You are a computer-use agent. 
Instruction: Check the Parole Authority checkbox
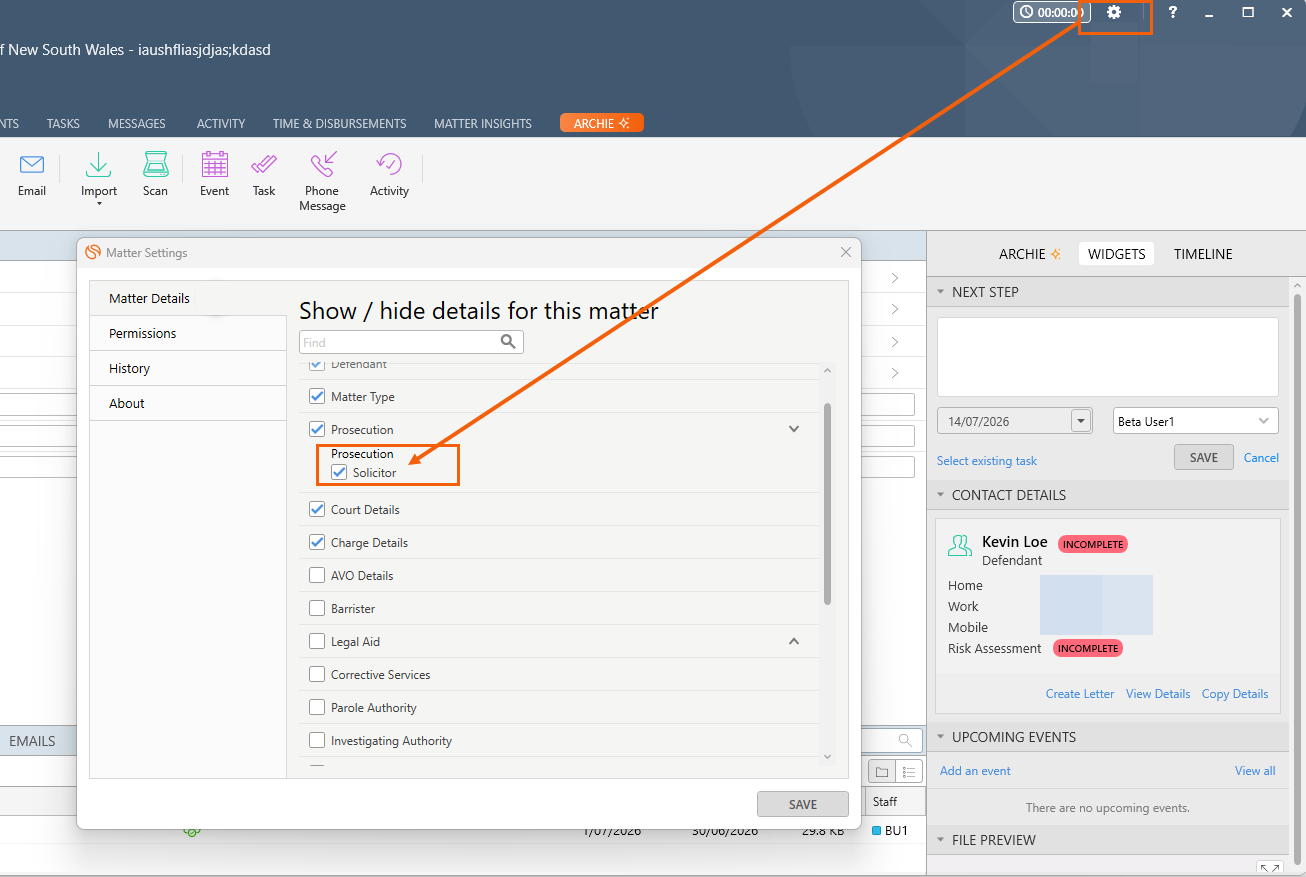point(317,707)
